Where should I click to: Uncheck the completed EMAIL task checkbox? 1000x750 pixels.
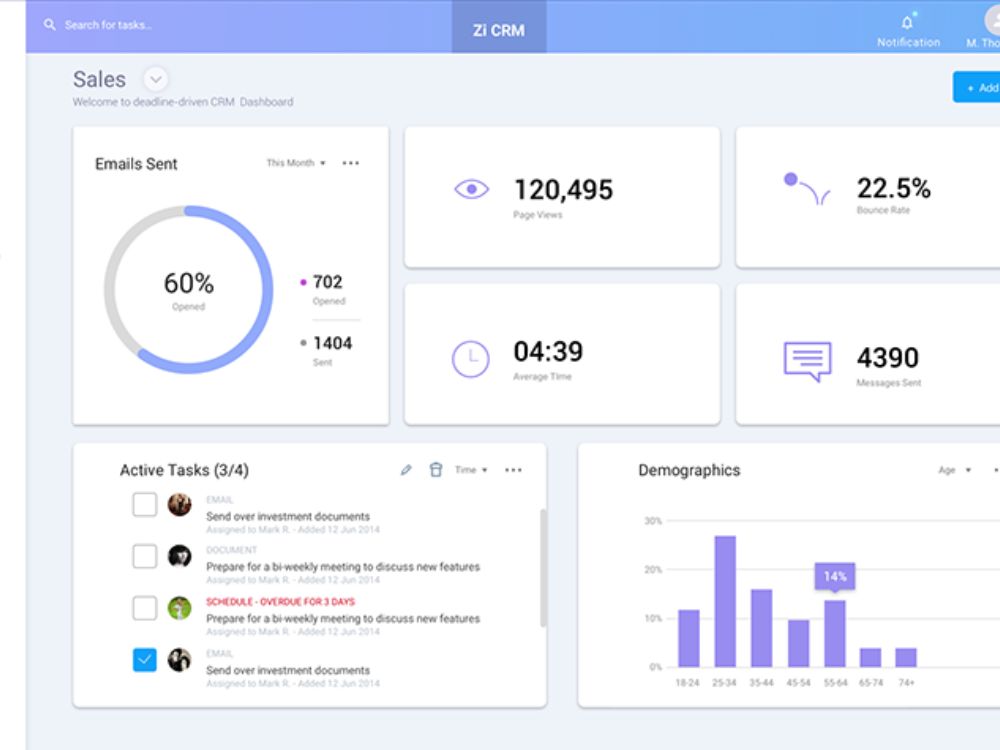click(145, 659)
